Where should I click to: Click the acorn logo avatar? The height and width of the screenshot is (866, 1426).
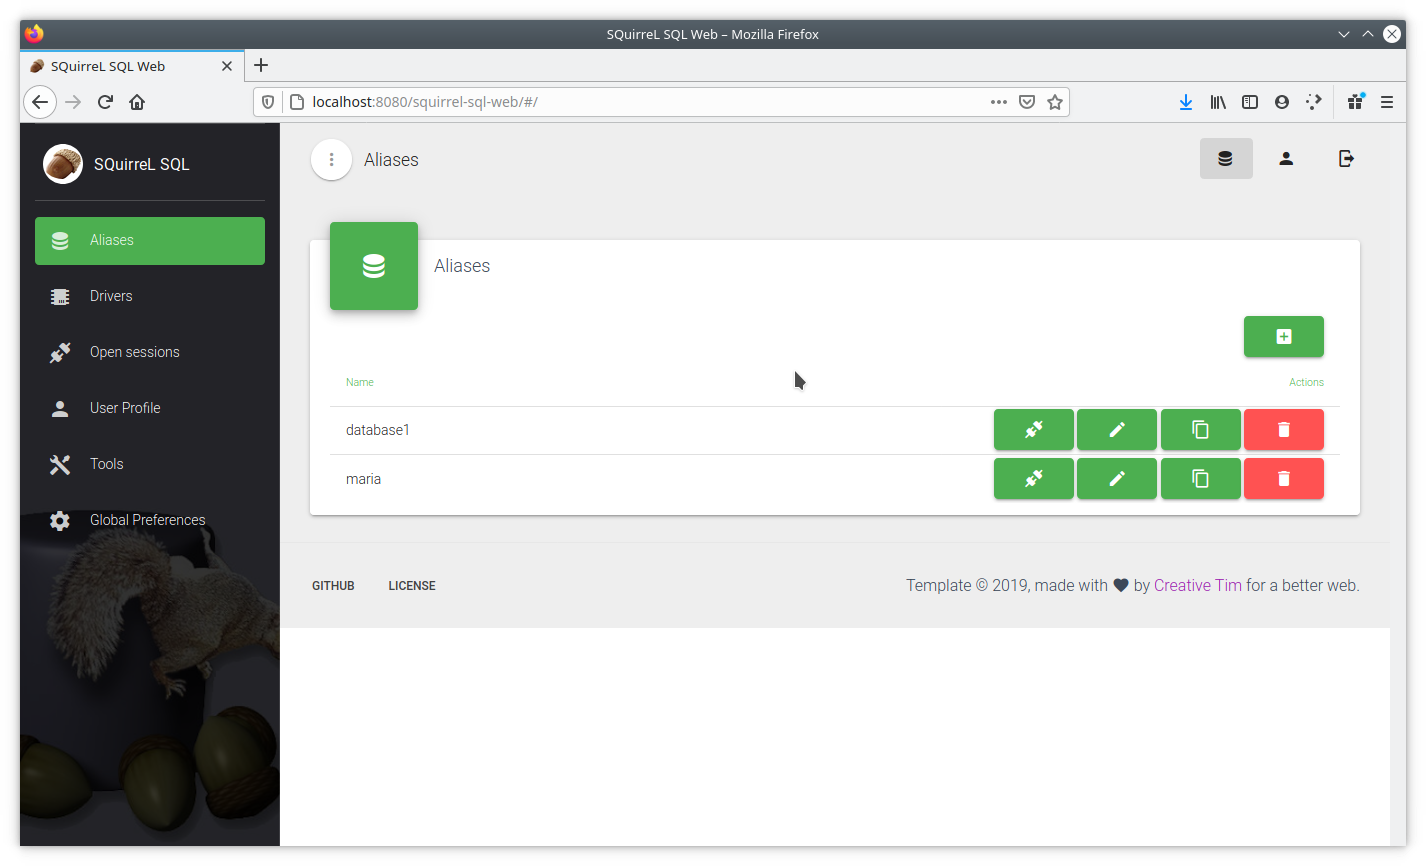point(62,164)
